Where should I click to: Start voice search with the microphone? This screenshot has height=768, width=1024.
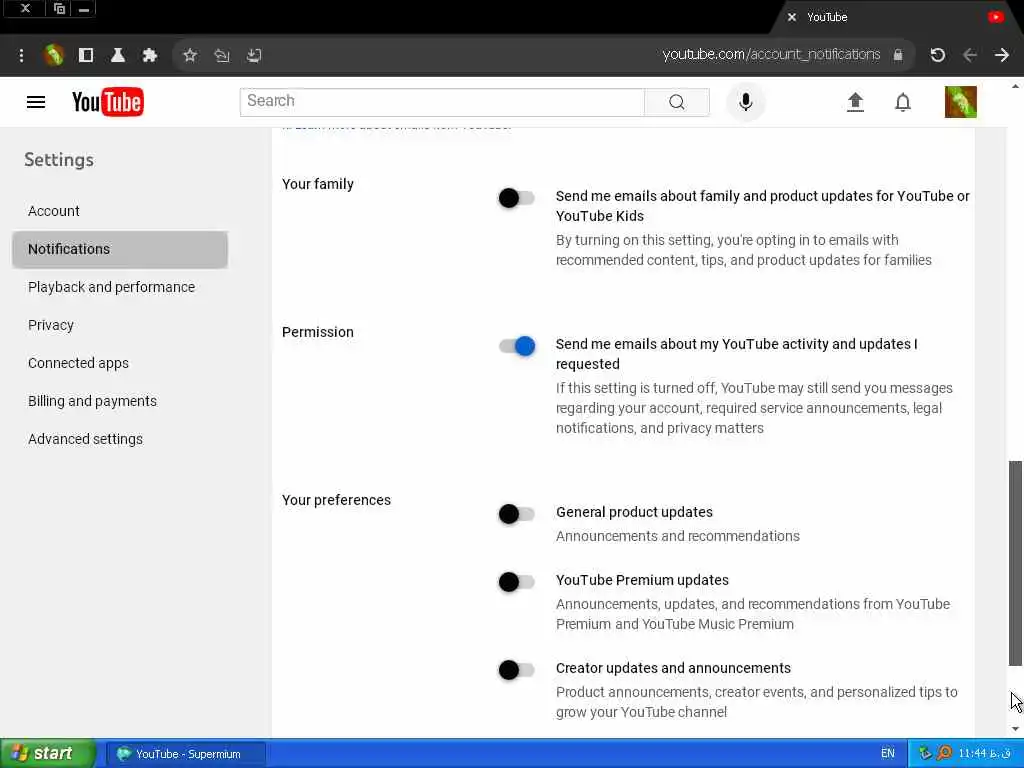point(745,102)
